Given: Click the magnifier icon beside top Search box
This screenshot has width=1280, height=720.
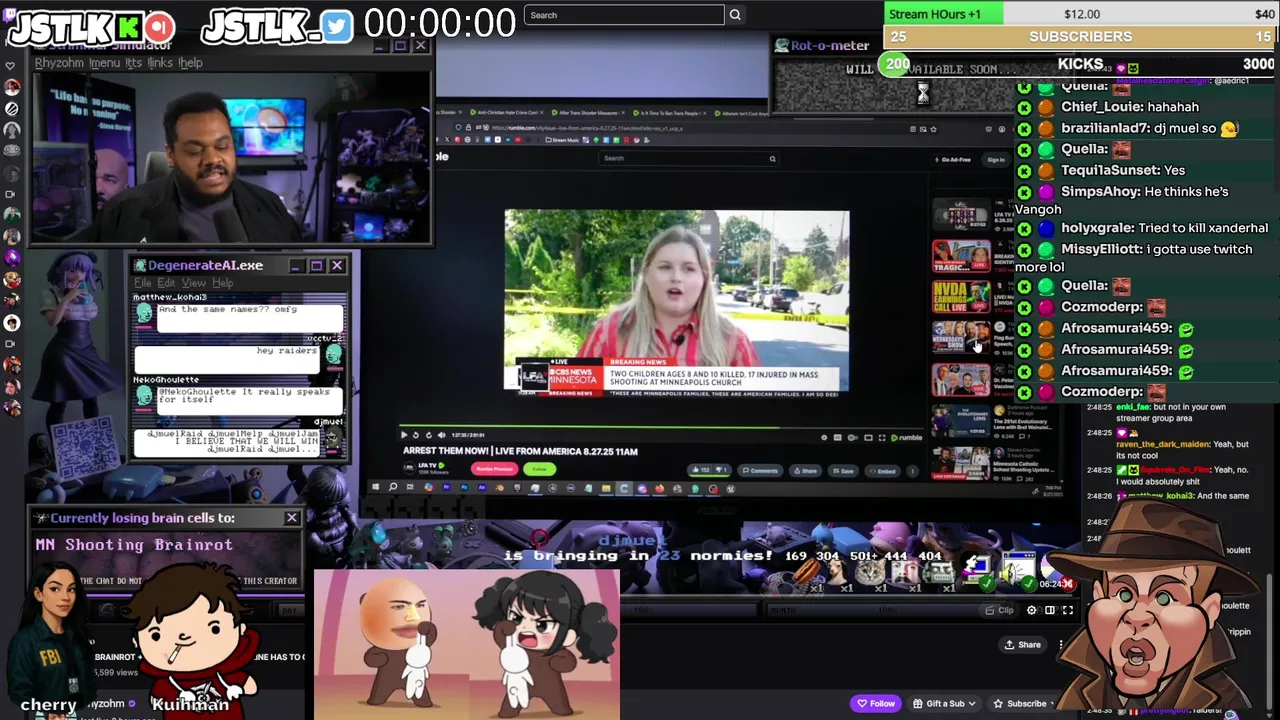Looking at the screenshot, I should [735, 15].
